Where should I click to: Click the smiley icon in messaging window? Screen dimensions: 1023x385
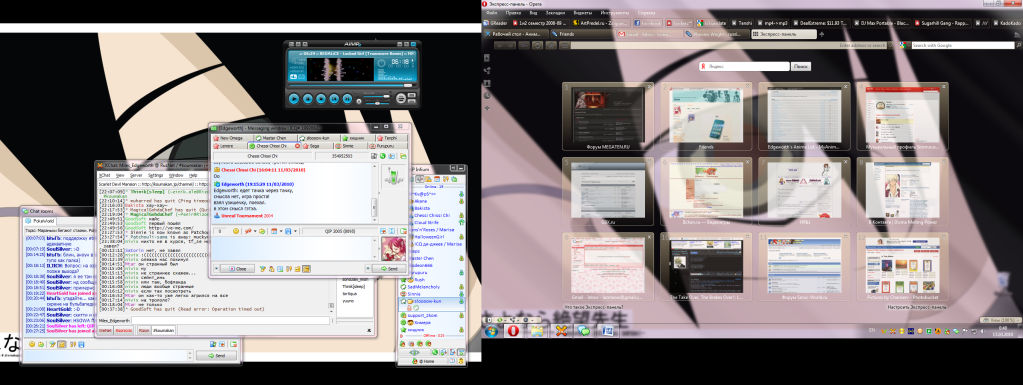236,231
